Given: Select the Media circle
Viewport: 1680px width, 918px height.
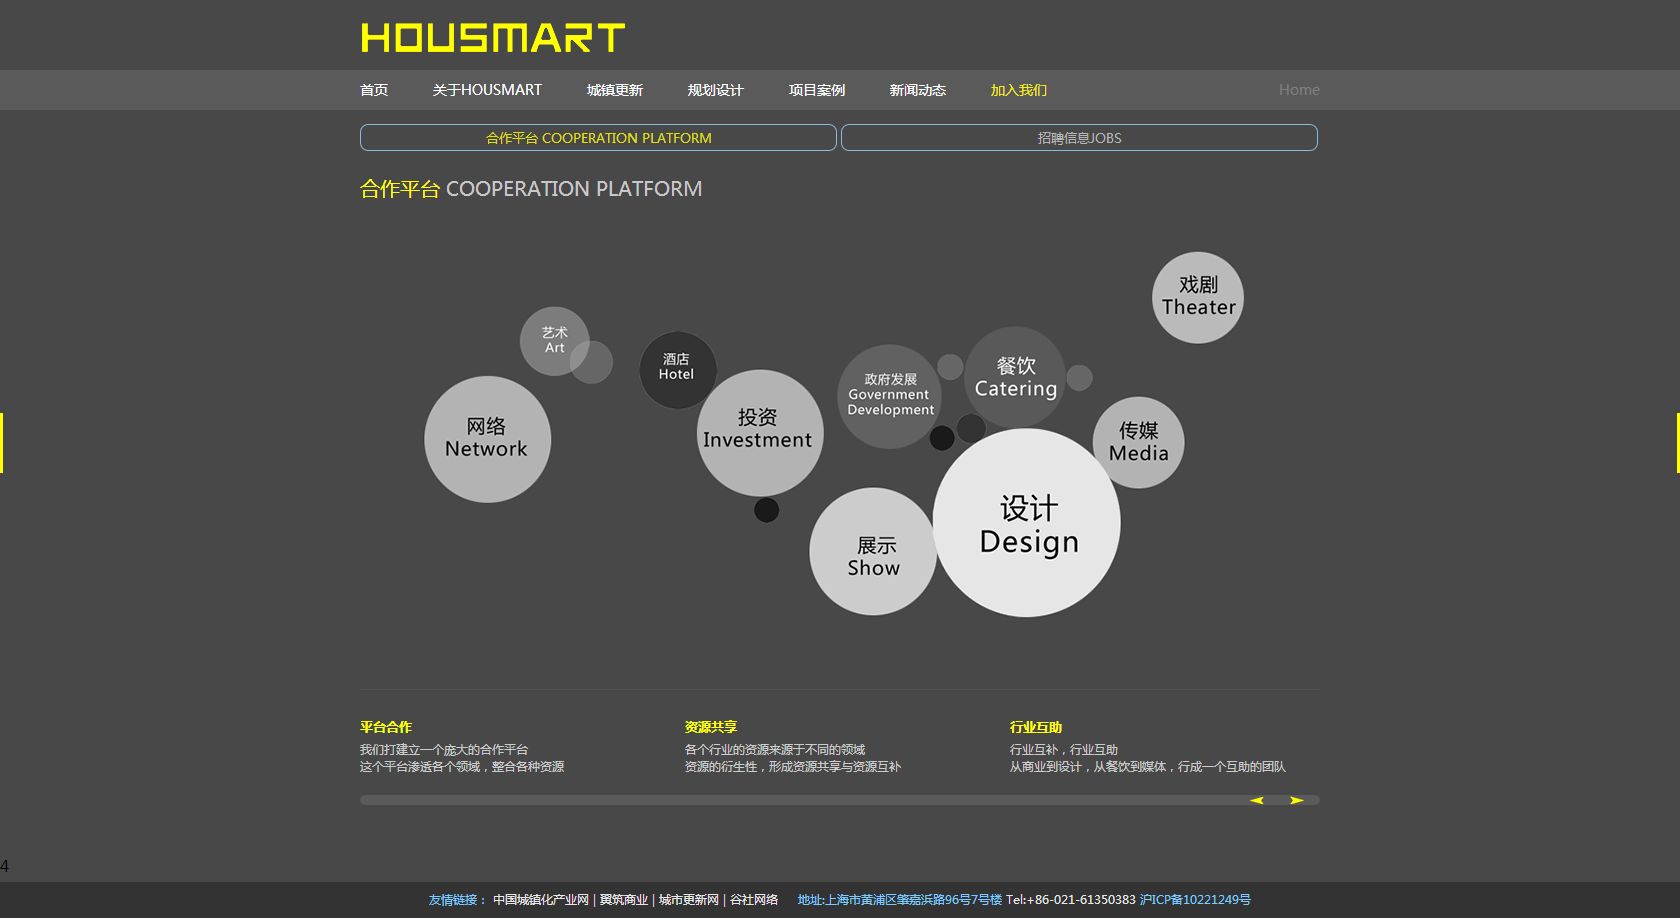Looking at the screenshot, I should [x=1138, y=443].
